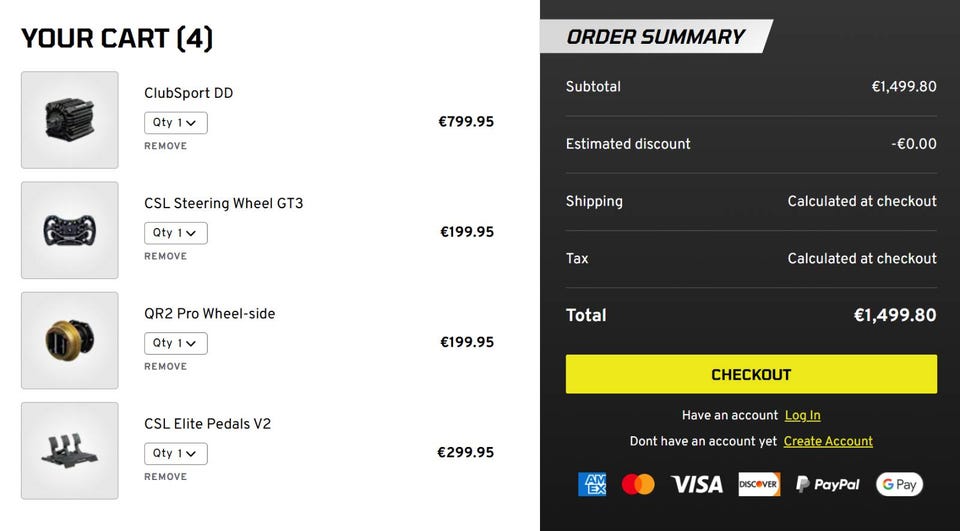Remove QR2 Pro Wheel-side from cart
The image size is (960, 531).
[x=165, y=366]
